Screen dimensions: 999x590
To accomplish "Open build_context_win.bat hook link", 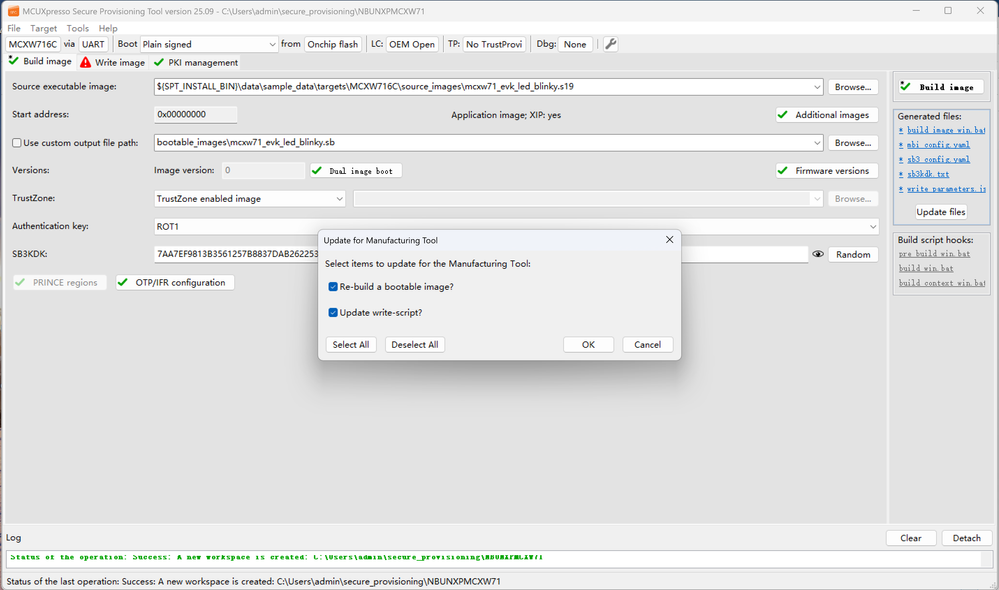I will pos(942,284).
